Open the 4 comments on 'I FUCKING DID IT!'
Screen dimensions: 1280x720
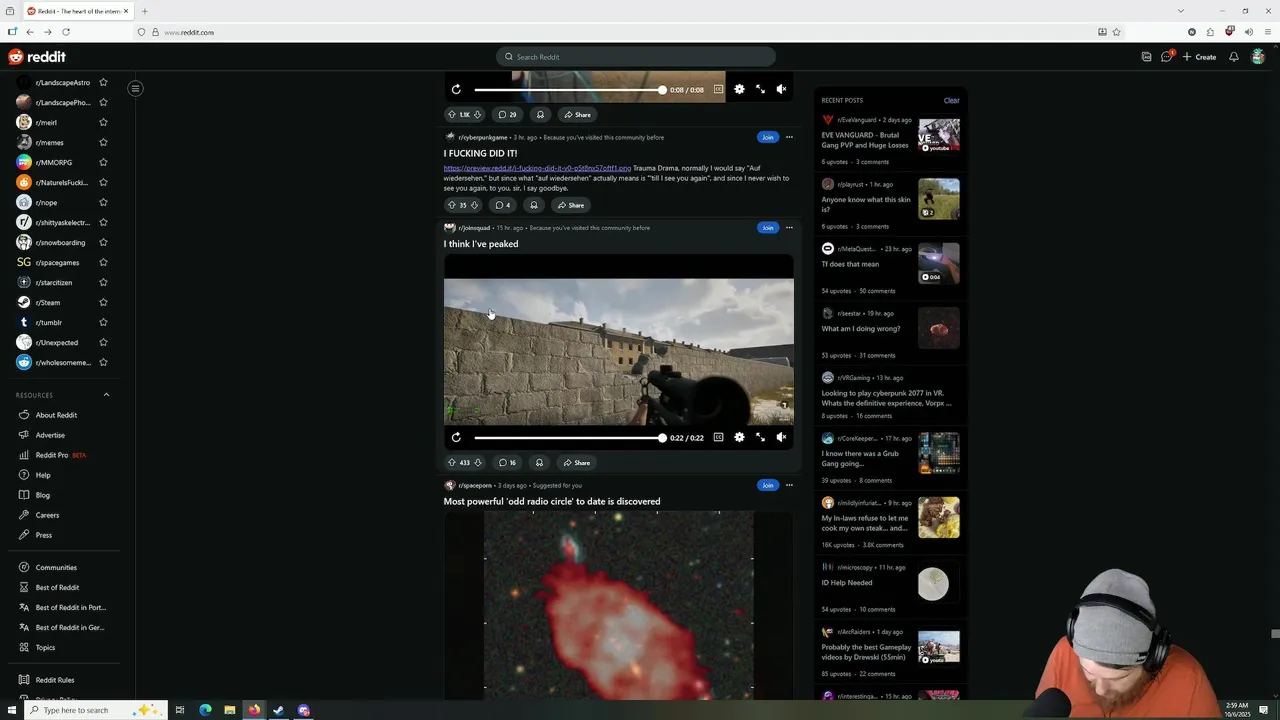pyautogui.click(x=503, y=205)
